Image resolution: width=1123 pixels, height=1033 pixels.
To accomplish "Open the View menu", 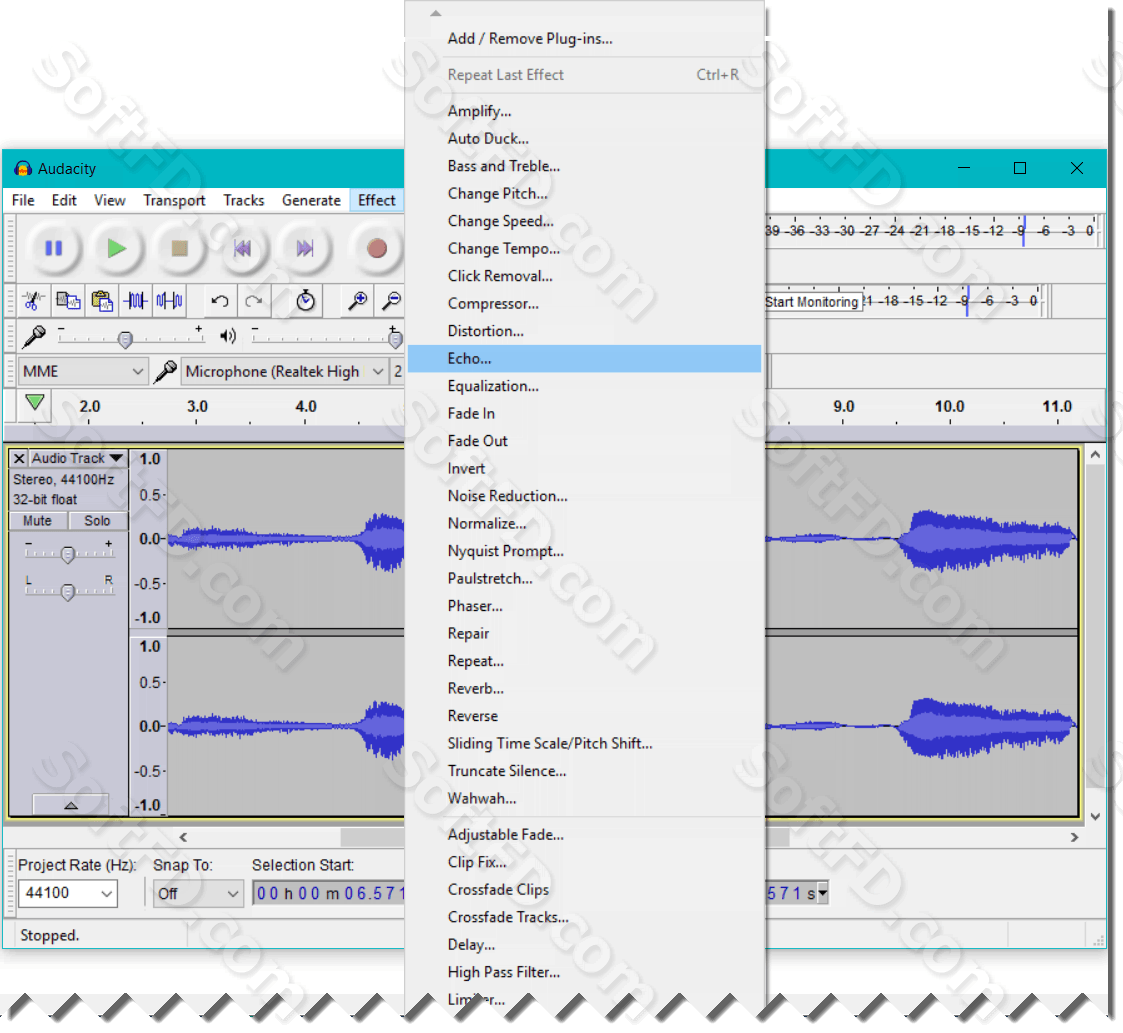I will pos(110,201).
